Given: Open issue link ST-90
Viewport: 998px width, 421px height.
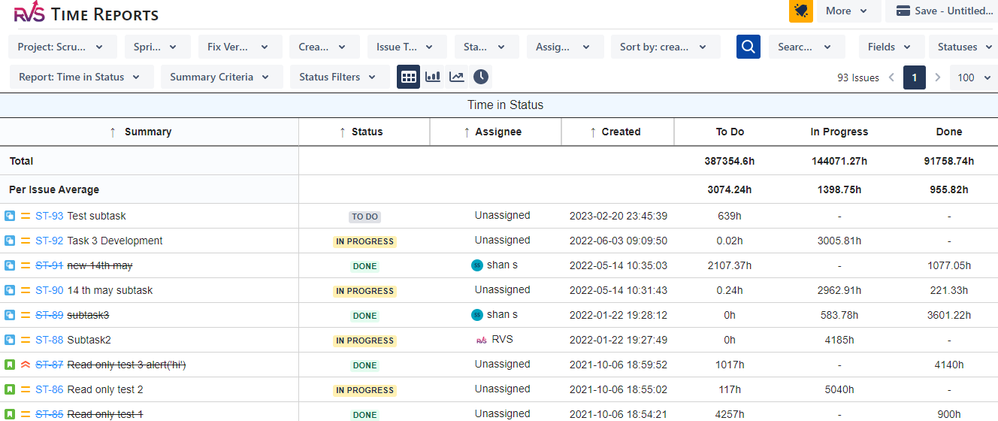Looking at the screenshot, I should (49, 291).
